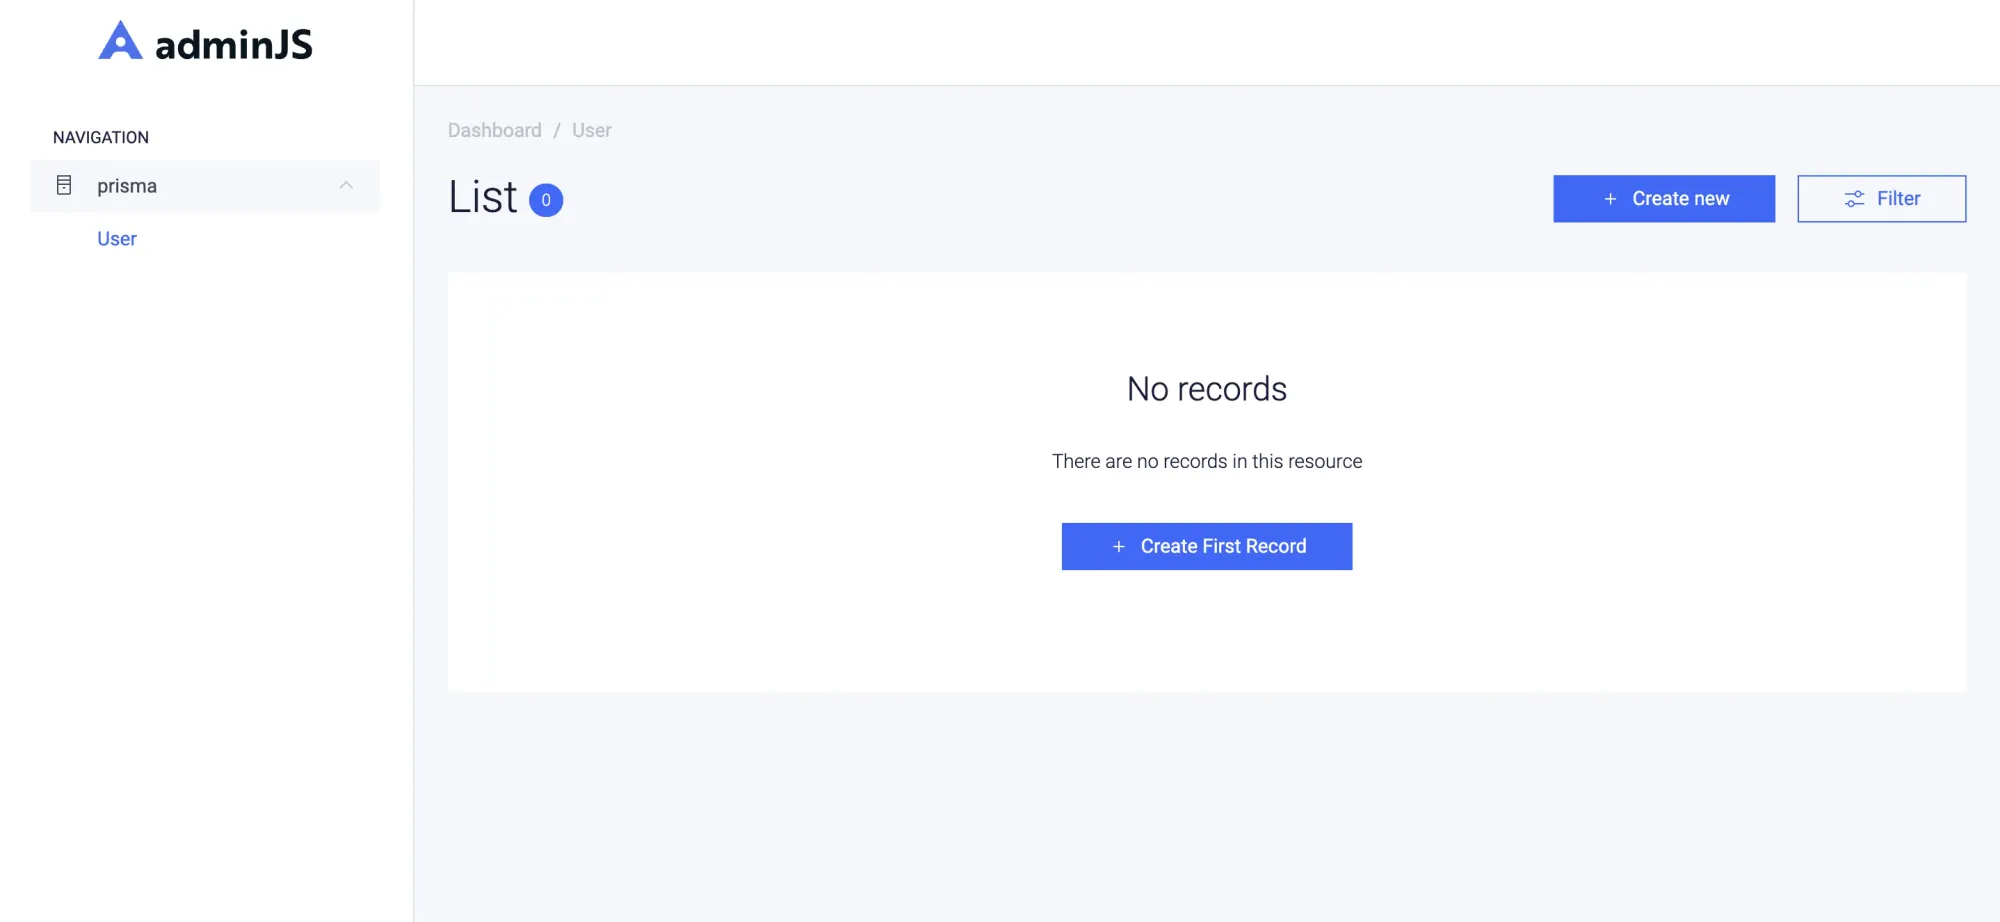
Task: Click the adminJS brand name text
Action: [x=234, y=44]
